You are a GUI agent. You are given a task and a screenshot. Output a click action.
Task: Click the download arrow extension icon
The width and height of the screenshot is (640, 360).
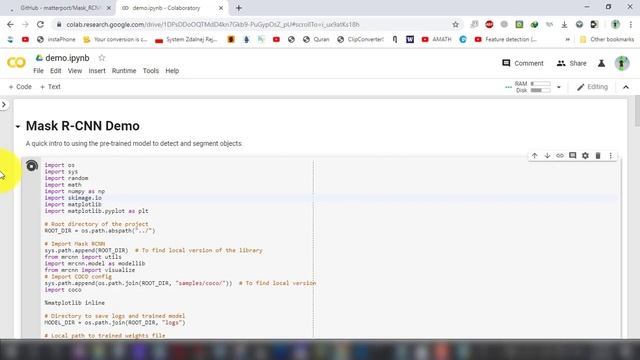click(x=564, y=24)
